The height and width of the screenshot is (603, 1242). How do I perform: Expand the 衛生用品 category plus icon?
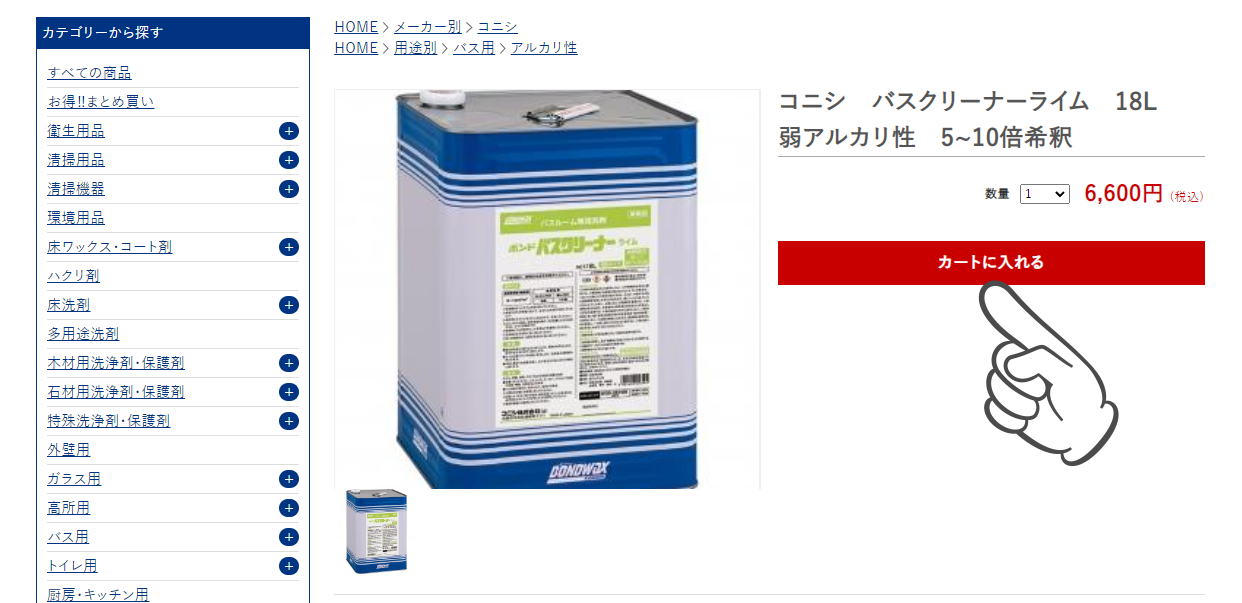click(289, 131)
